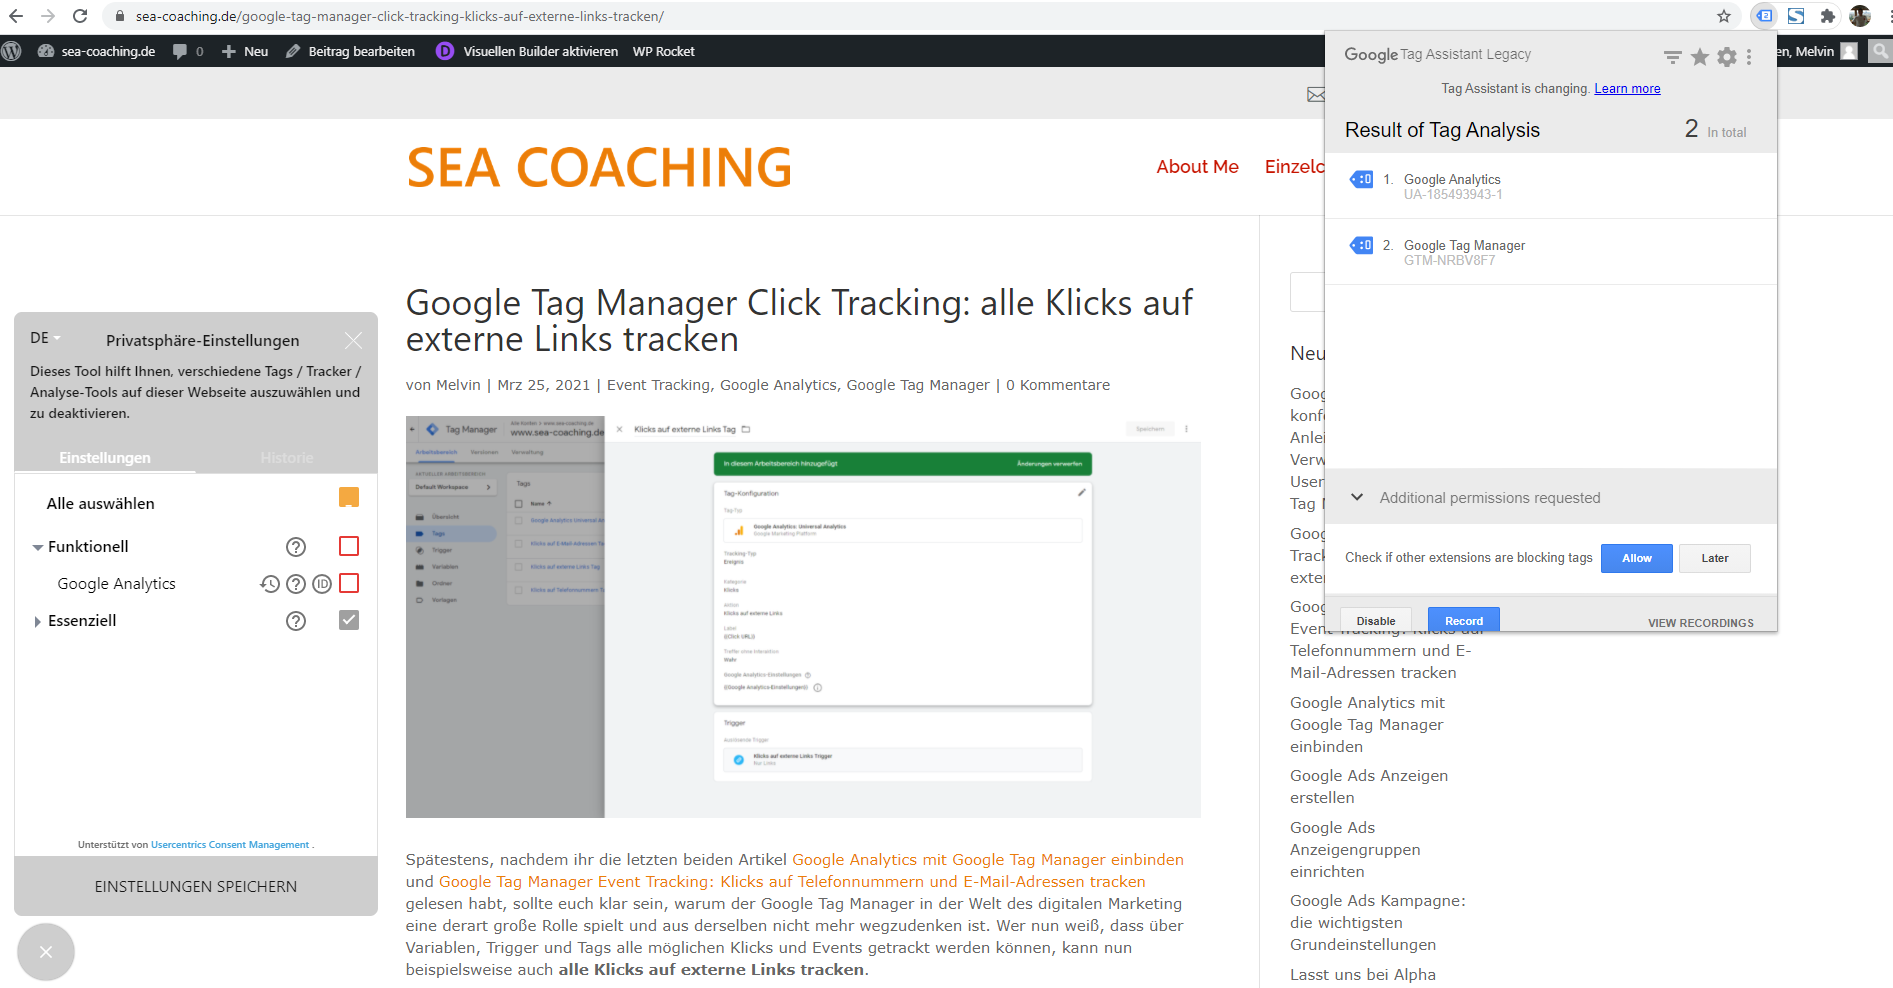Select the Google Analytics UA-185493943-1 result row
Screen dimensions: 1893x988
(x=1550, y=186)
